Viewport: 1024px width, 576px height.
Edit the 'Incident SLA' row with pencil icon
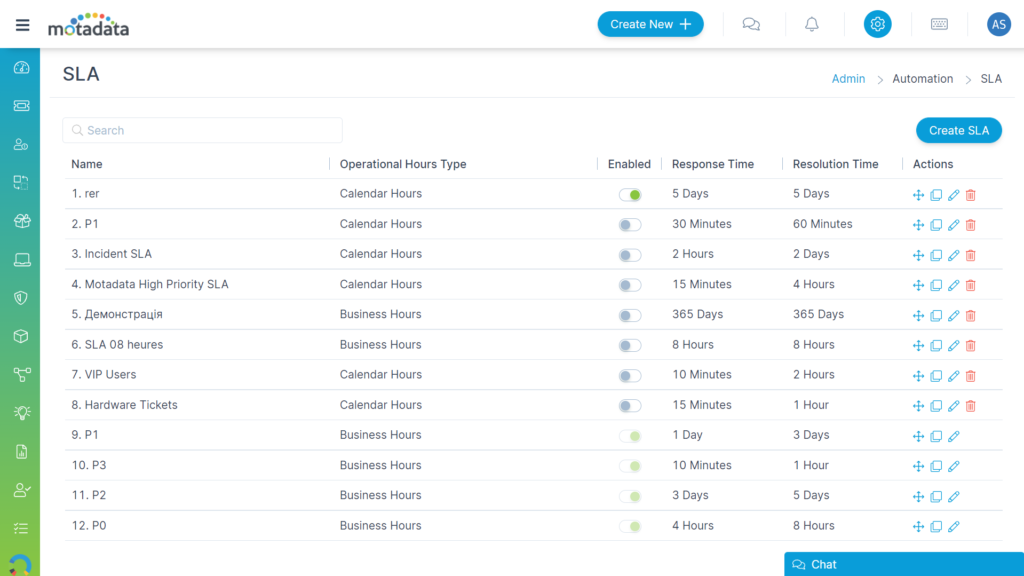pyautogui.click(x=953, y=256)
